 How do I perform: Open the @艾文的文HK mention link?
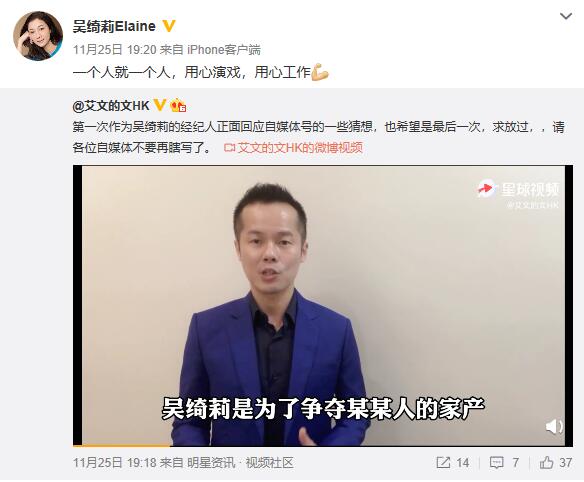111,106
